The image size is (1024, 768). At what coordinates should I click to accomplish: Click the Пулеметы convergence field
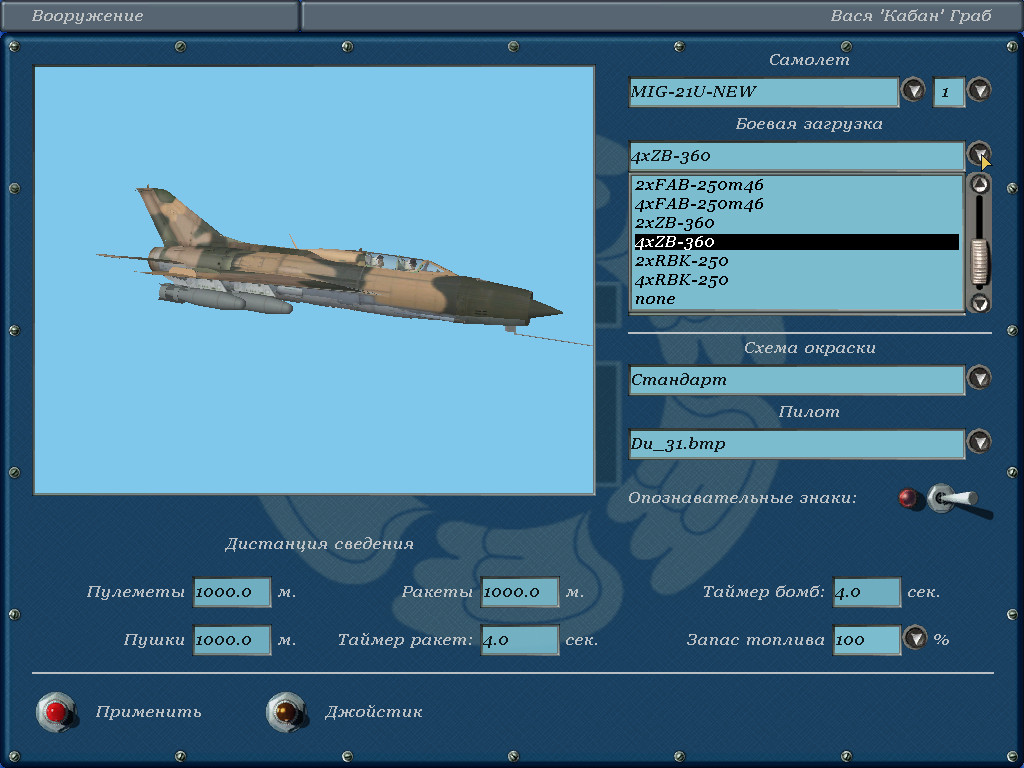(232, 592)
